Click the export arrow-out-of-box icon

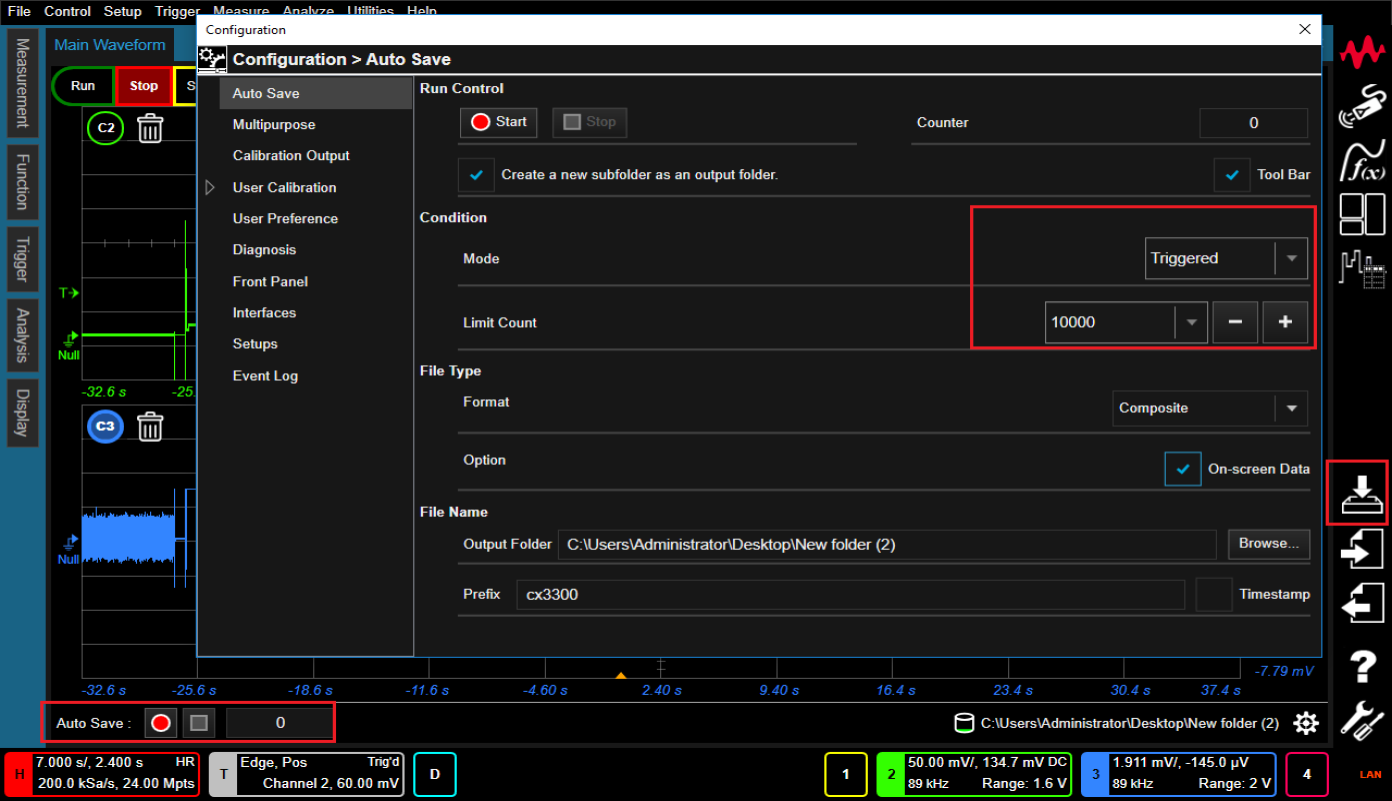pyautogui.click(x=1362, y=603)
